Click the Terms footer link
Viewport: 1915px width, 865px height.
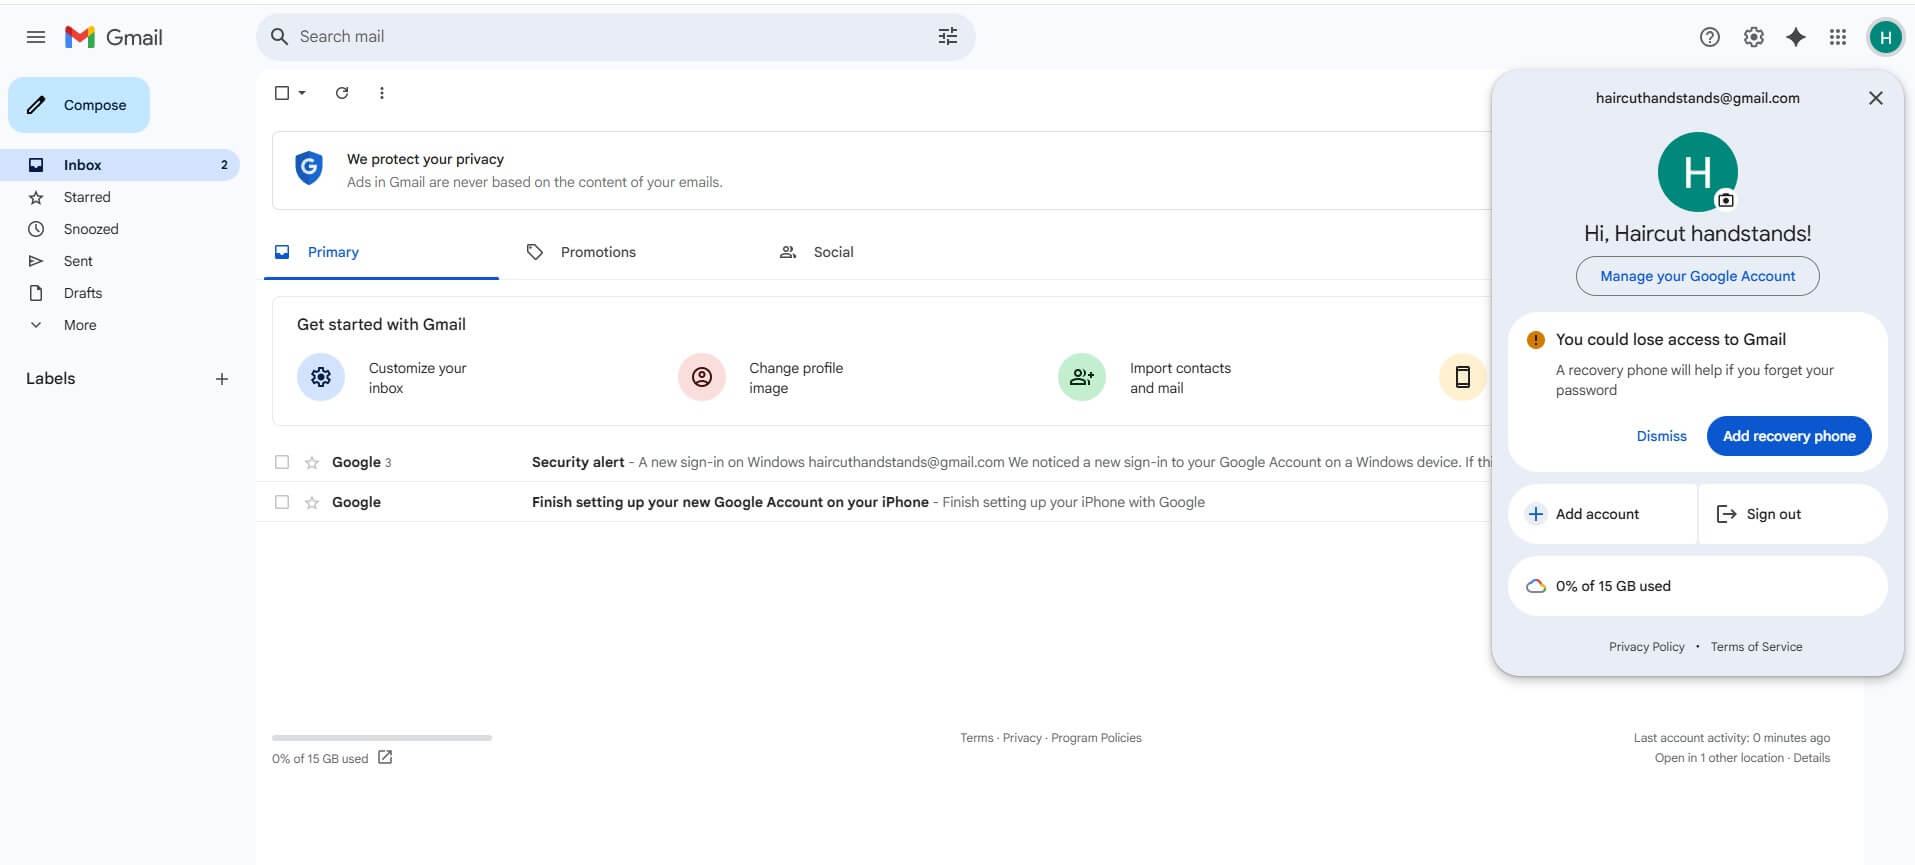coord(977,738)
